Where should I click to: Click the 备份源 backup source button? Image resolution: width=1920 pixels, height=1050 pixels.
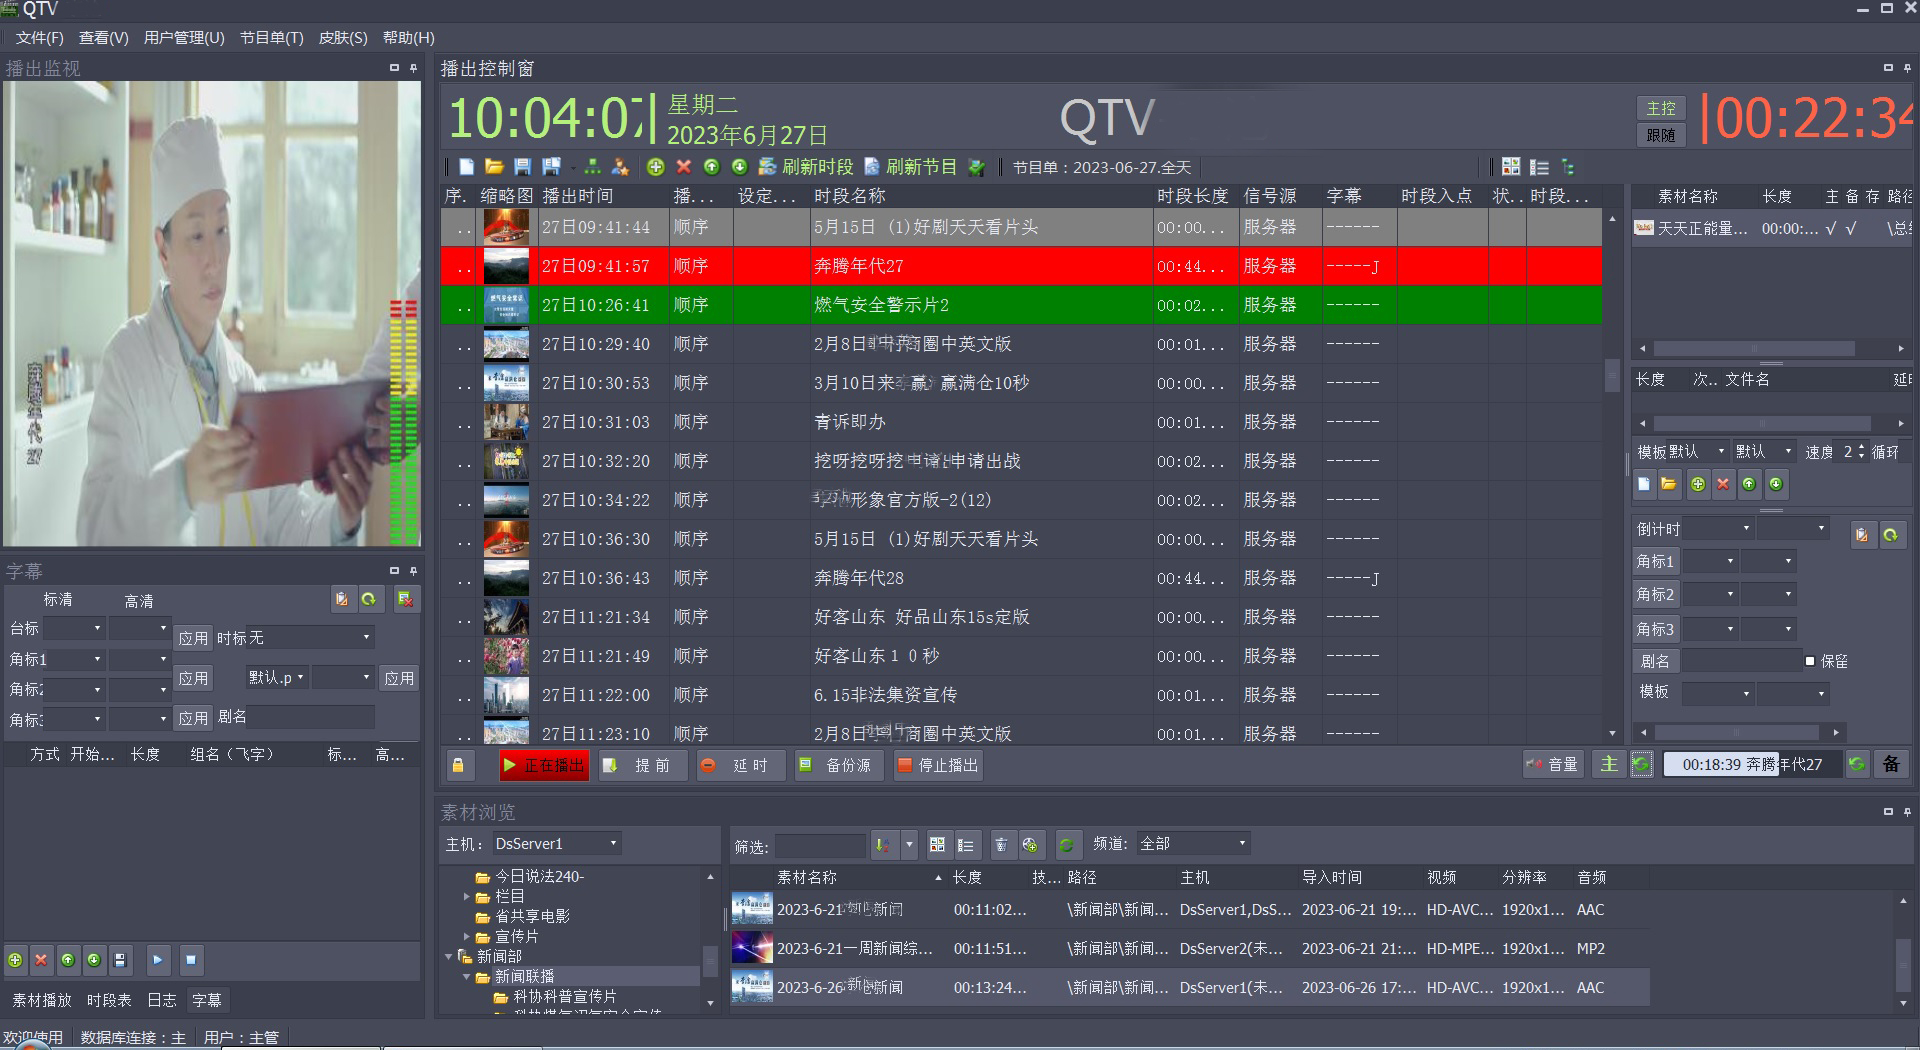coord(838,765)
